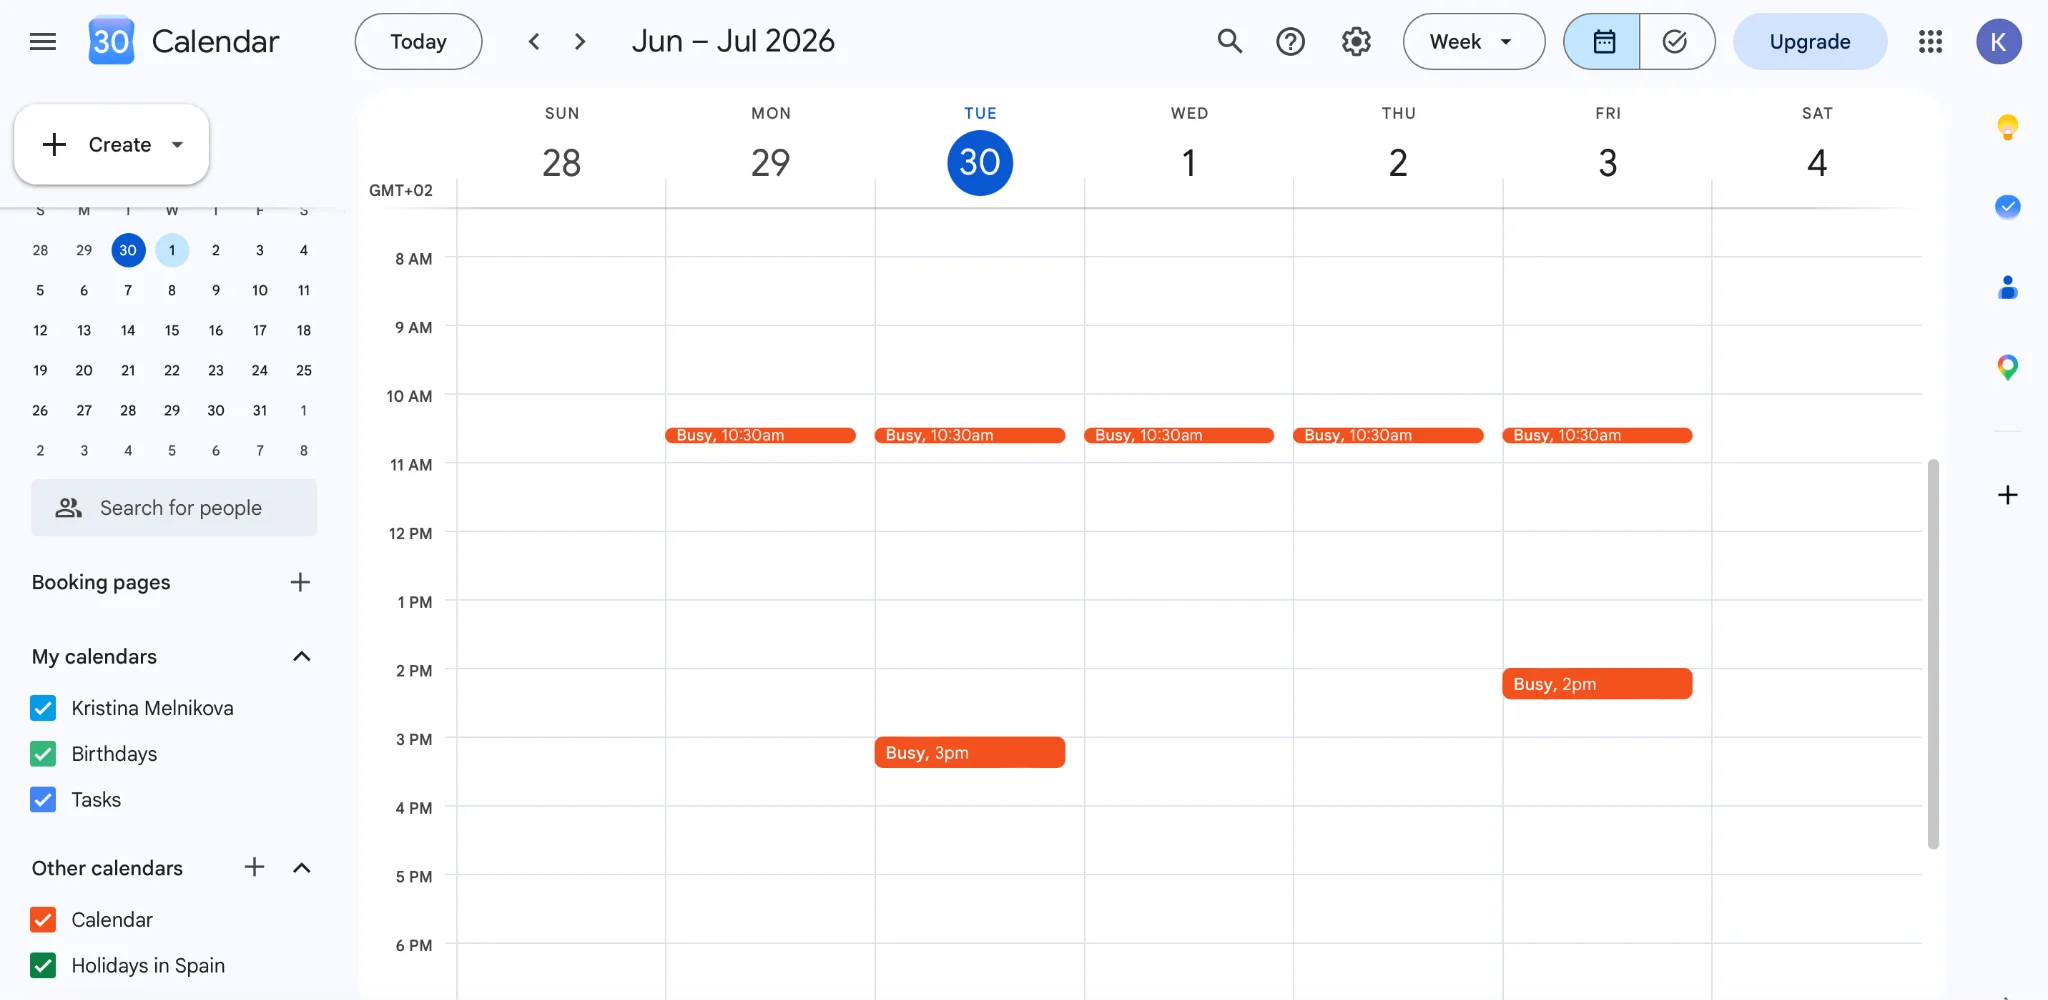
Task: Open Tuesday's Busy 10:30am event
Action: [x=970, y=435]
